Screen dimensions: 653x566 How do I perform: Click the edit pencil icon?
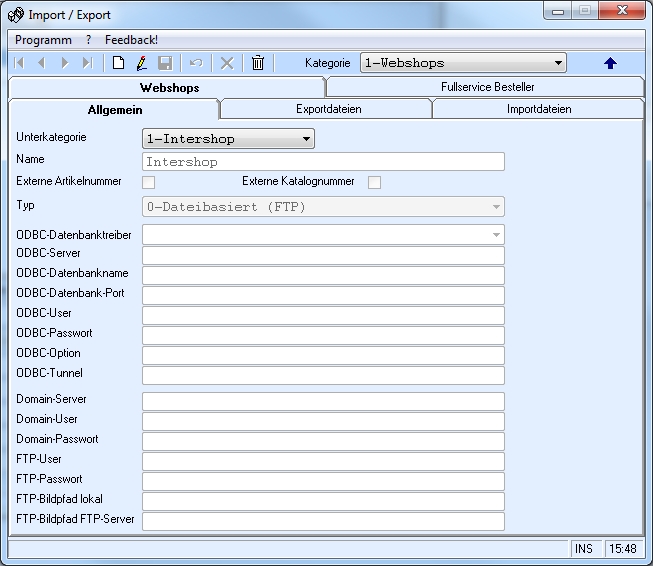pyautogui.click(x=141, y=63)
